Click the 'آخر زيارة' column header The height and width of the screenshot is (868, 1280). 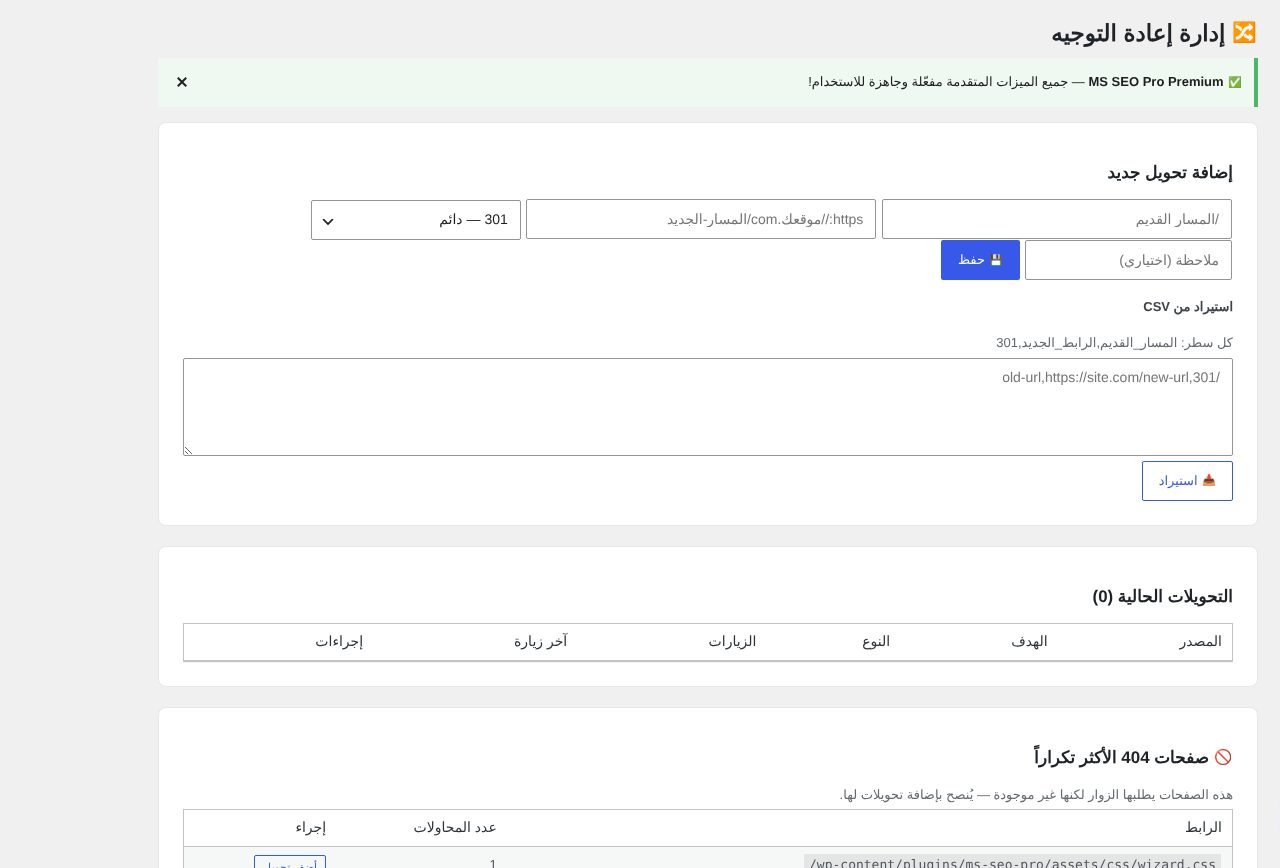541,642
